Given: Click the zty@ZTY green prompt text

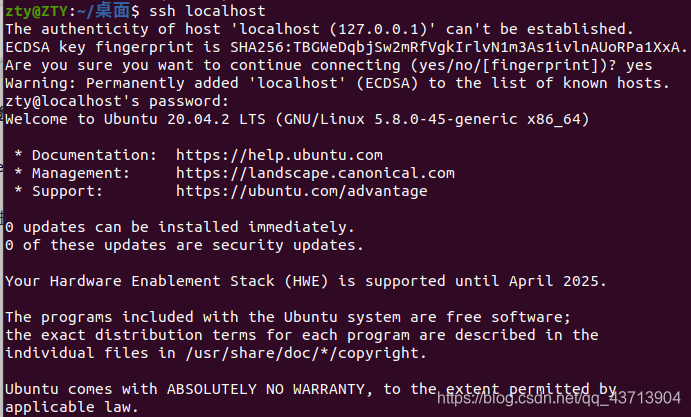Looking at the screenshot, I should point(37,11).
